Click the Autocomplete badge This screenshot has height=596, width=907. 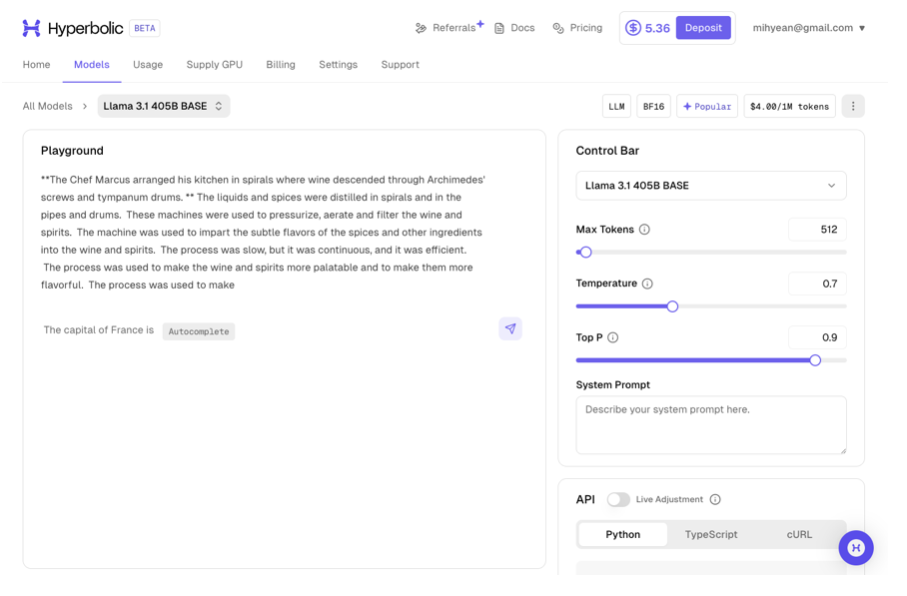198,332
